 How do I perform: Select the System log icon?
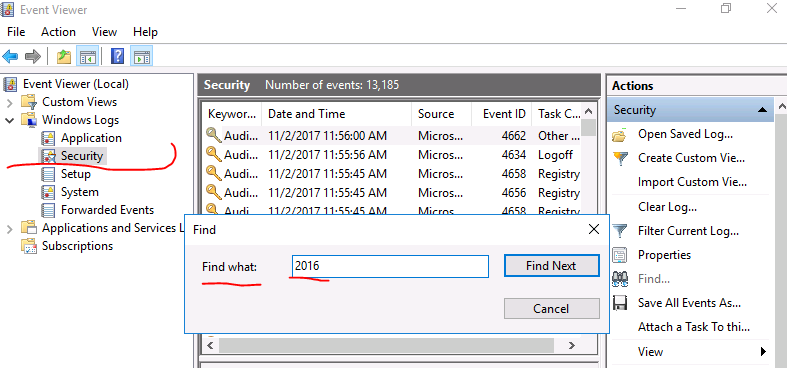(48, 192)
